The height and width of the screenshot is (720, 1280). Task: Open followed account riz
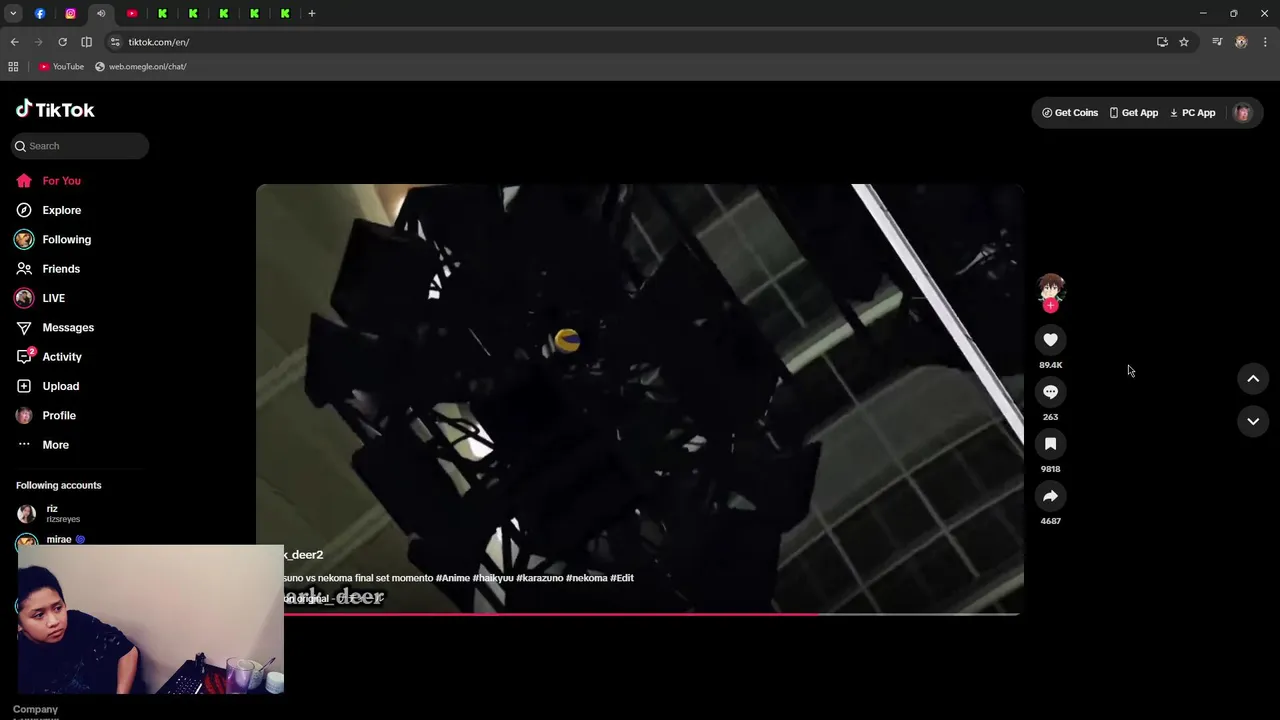pyautogui.click(x=50, y=513)
